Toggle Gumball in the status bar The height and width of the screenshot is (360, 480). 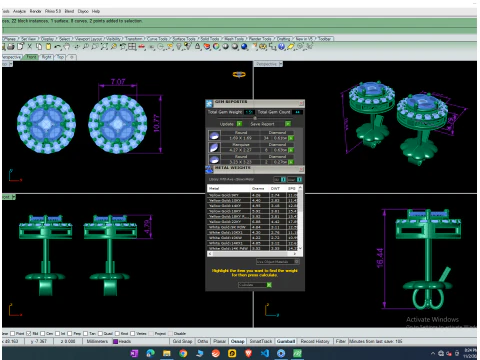[x=286, y=341]
